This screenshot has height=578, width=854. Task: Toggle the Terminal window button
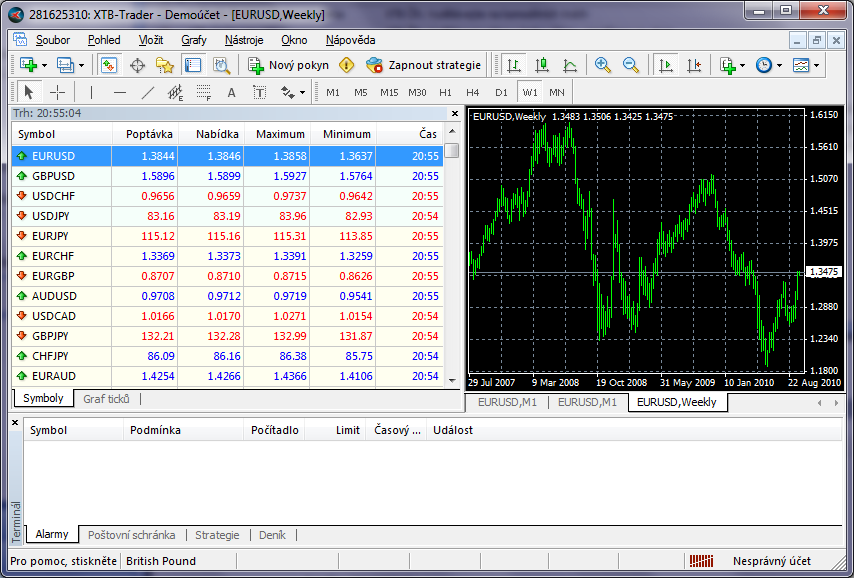click(x=193, y=65)
